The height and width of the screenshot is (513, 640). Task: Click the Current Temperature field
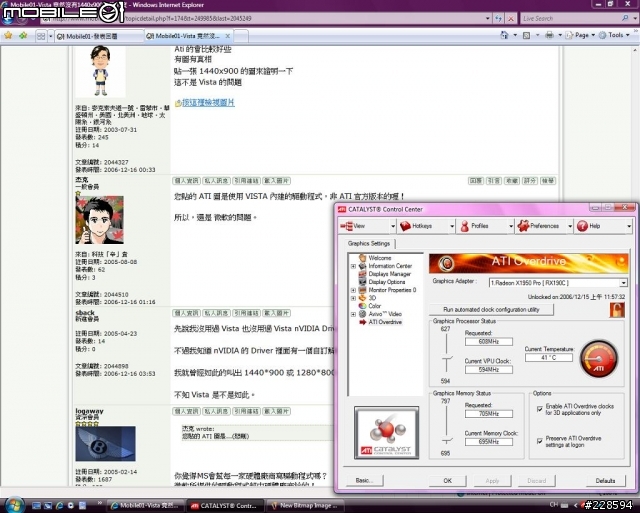(x=549, y=358)
